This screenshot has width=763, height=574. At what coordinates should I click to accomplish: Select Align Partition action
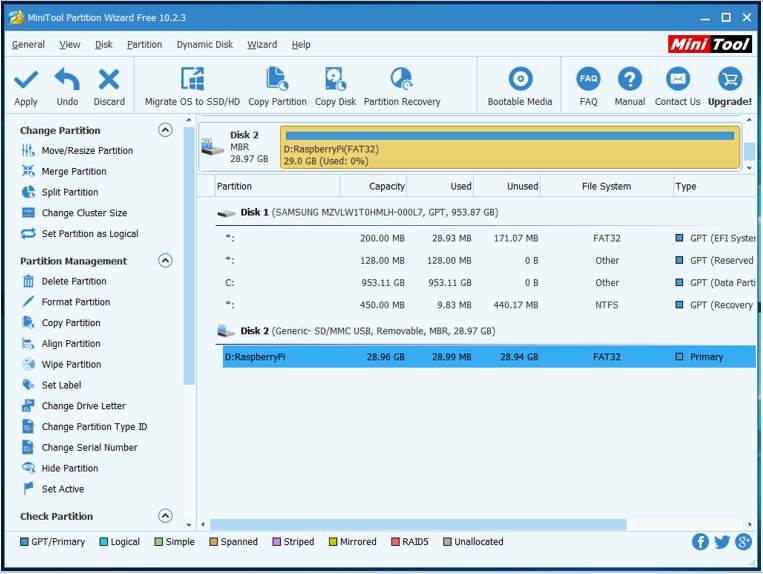pos(71,344)
